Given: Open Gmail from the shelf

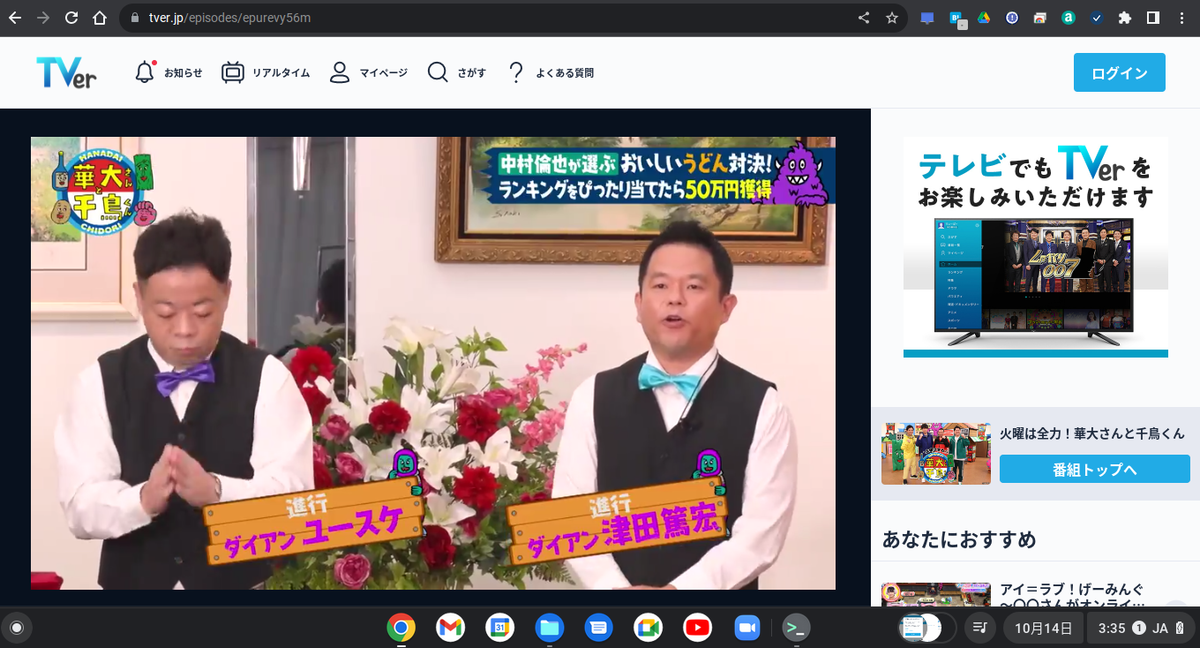Looking at the screenshot, I should coord(450,628).
